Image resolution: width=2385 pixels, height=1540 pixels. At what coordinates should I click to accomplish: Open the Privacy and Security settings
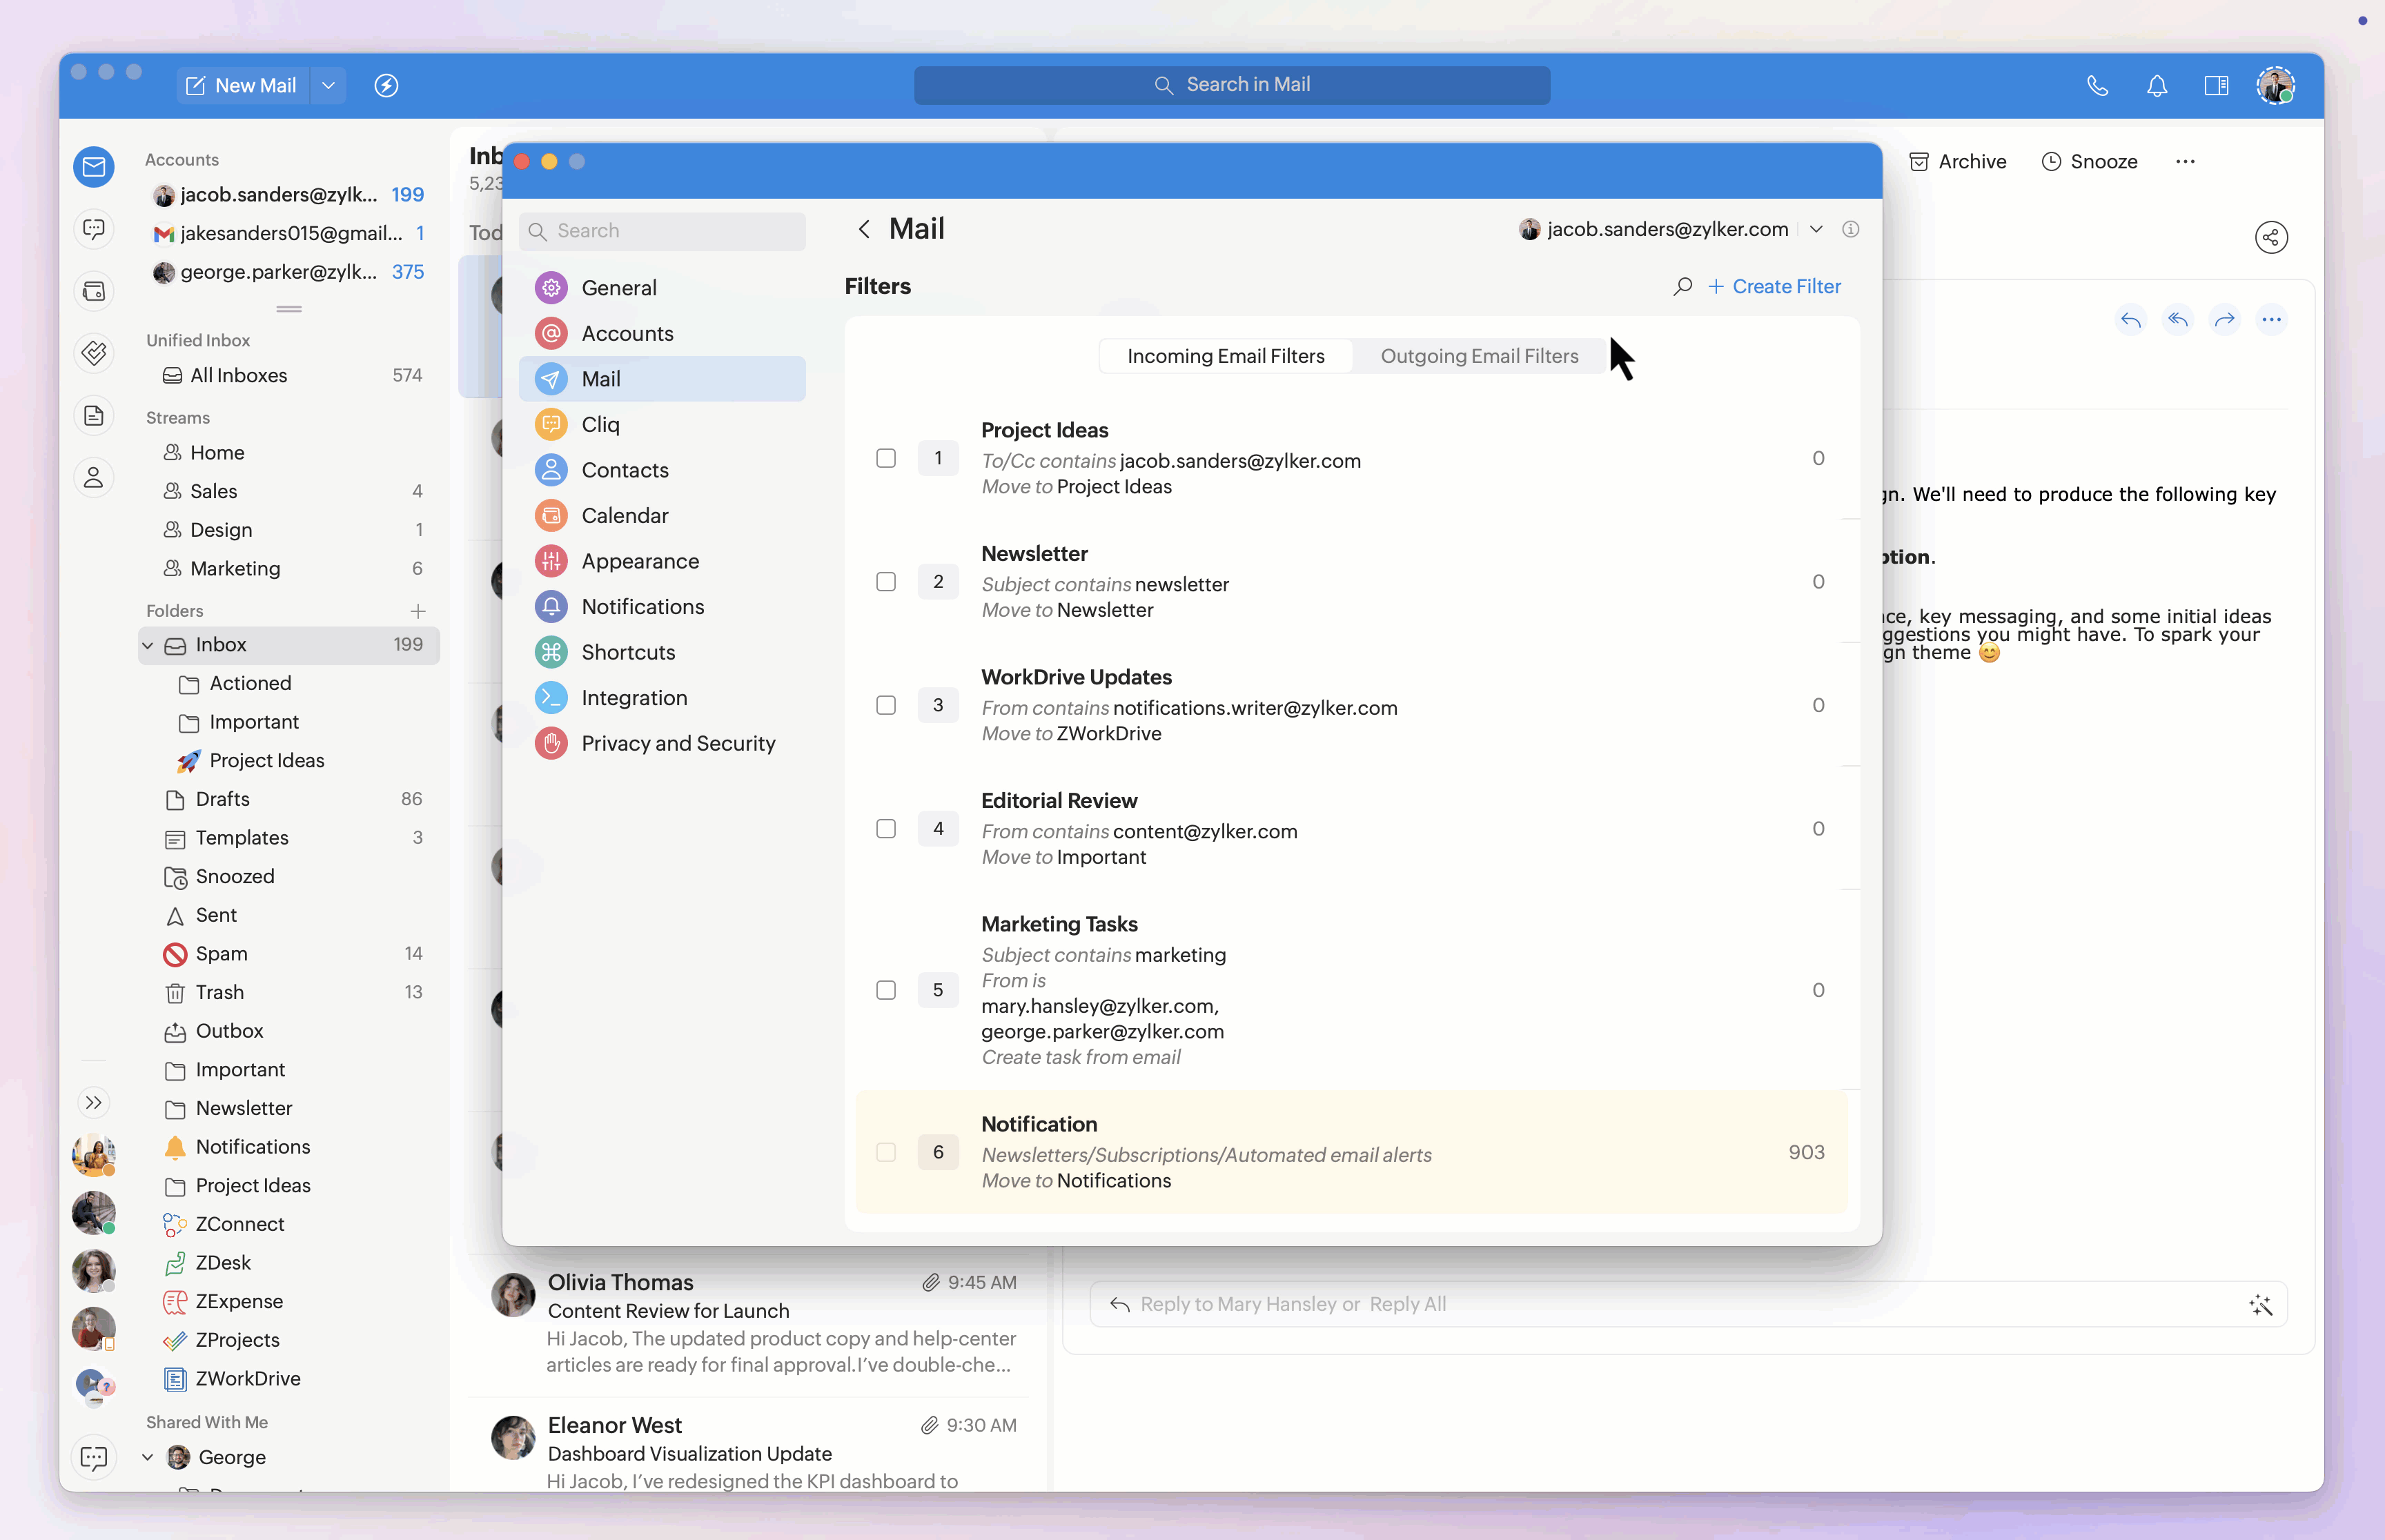tap(677, 743)
